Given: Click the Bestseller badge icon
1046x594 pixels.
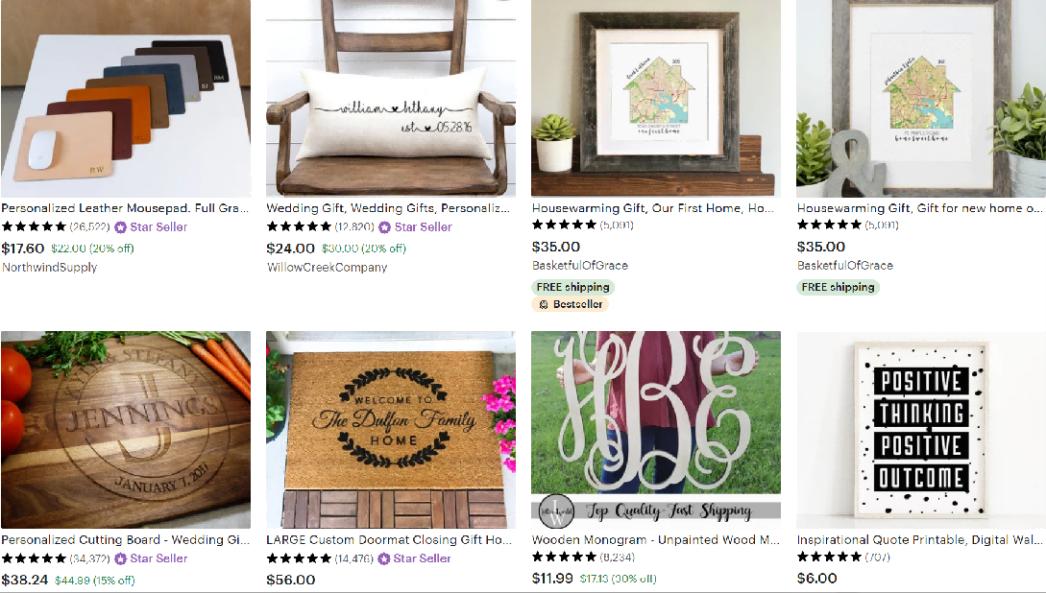Looking at the screenshot, I should point(544,304).
